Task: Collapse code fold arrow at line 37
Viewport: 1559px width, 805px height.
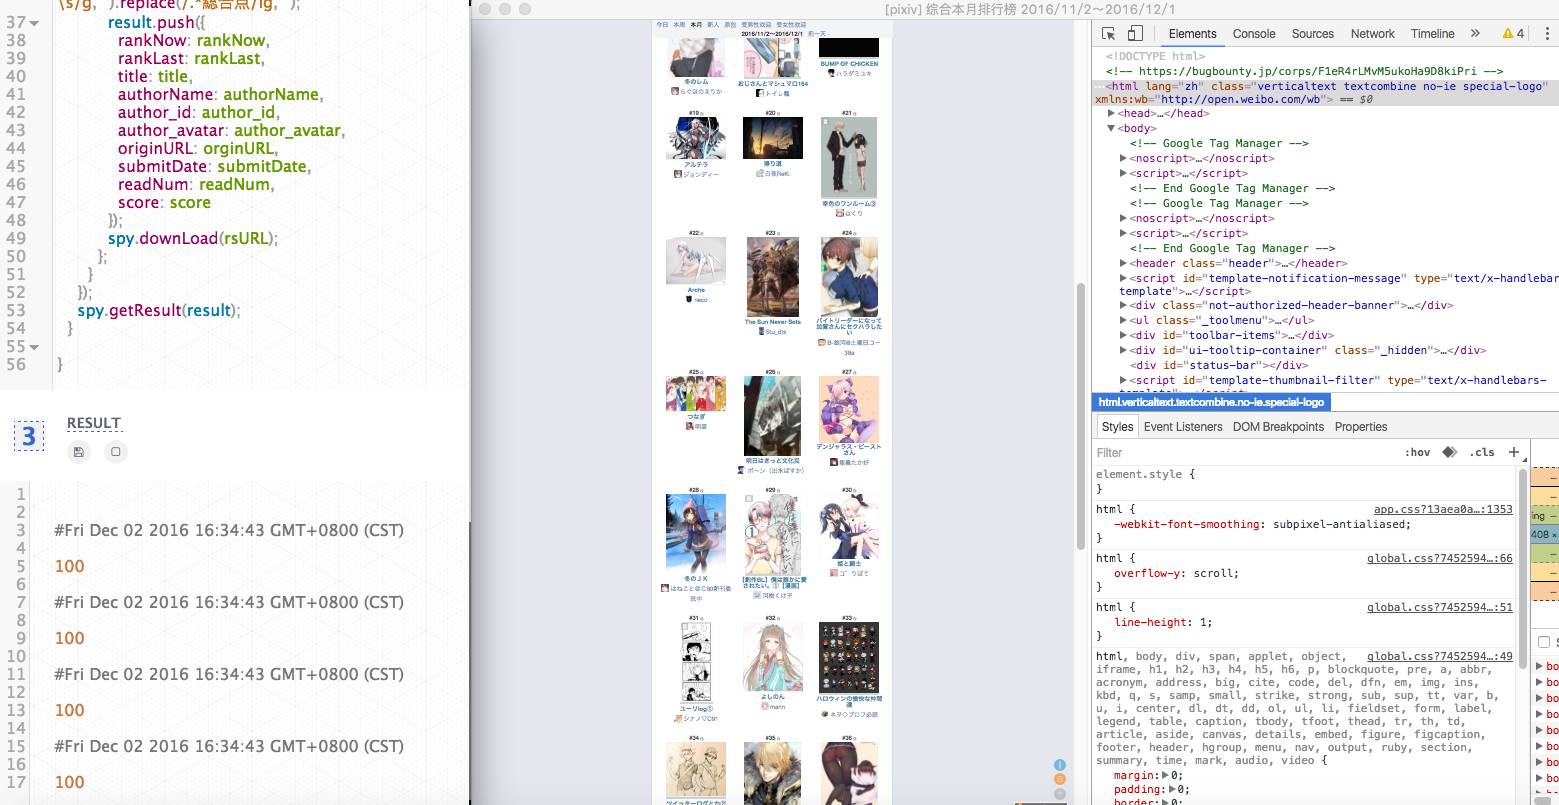Action: [35, 23]
